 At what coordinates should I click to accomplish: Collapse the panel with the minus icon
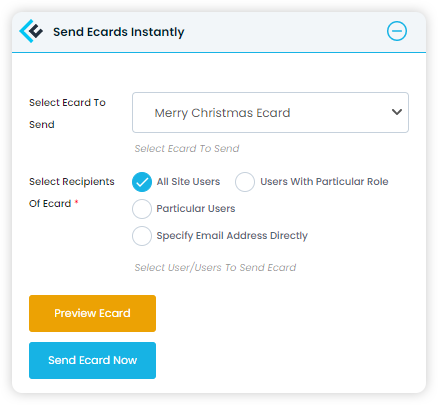[x=397, y=31]
